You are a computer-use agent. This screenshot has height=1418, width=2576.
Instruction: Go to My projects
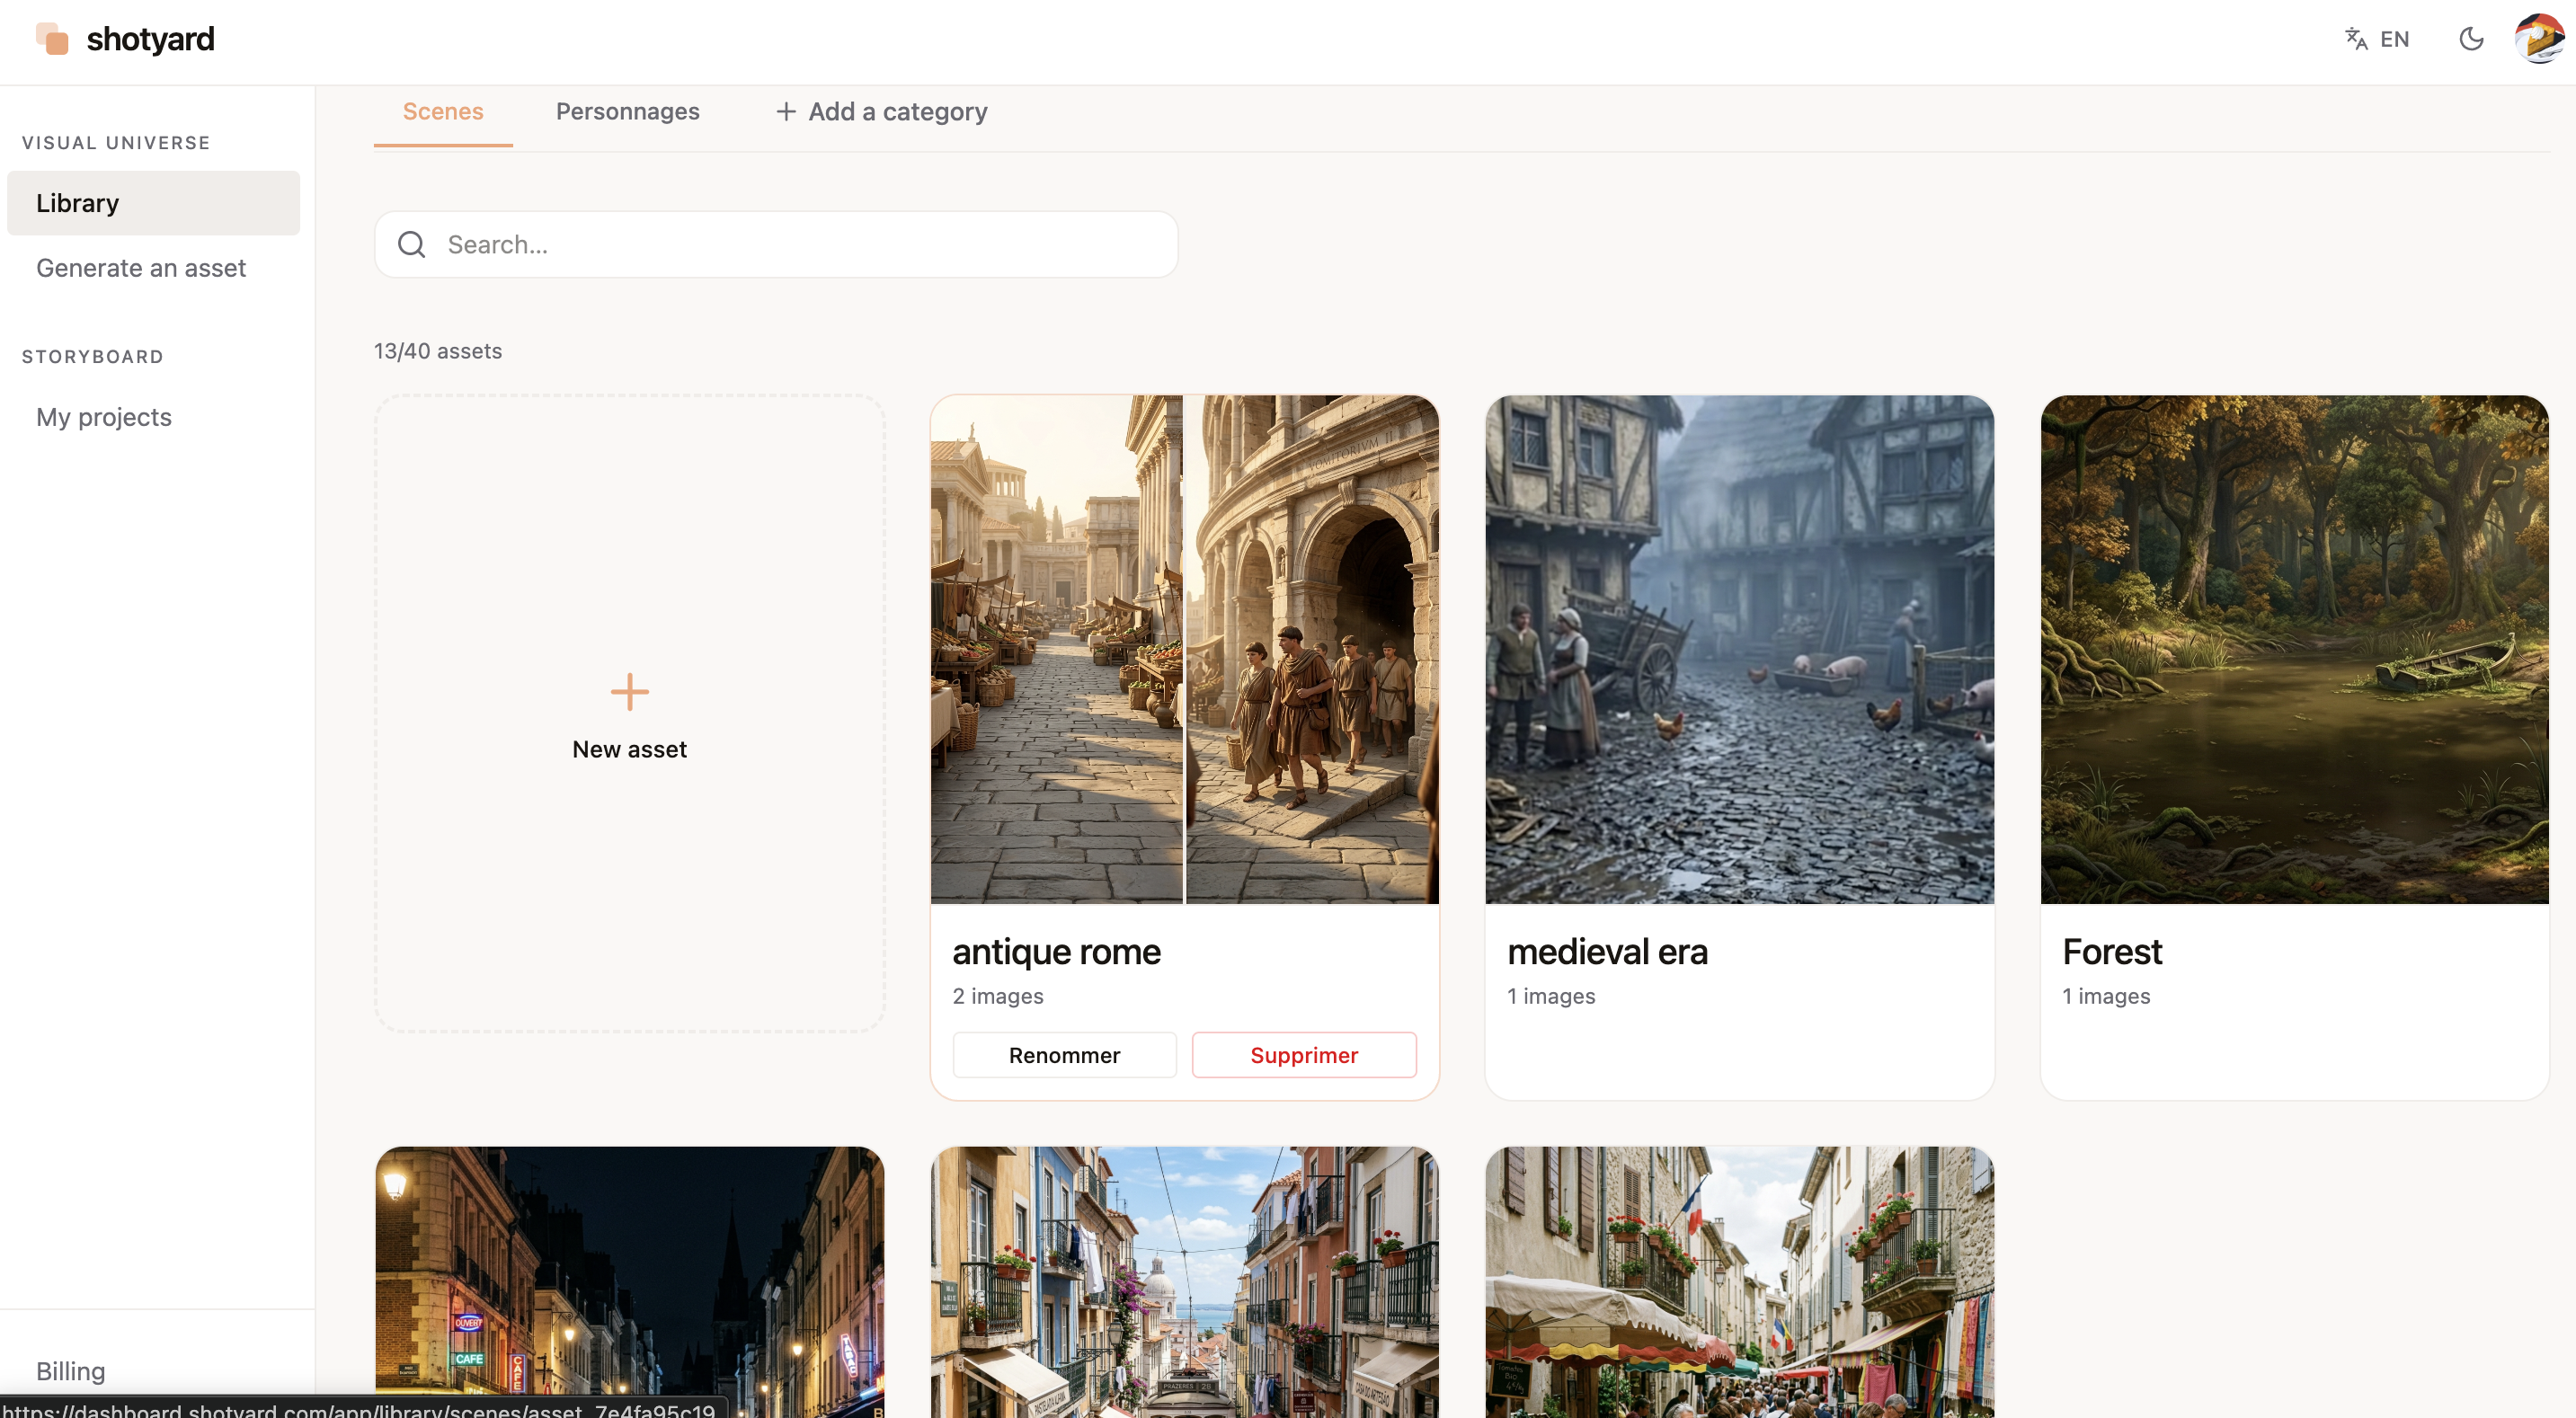point(104,417)
